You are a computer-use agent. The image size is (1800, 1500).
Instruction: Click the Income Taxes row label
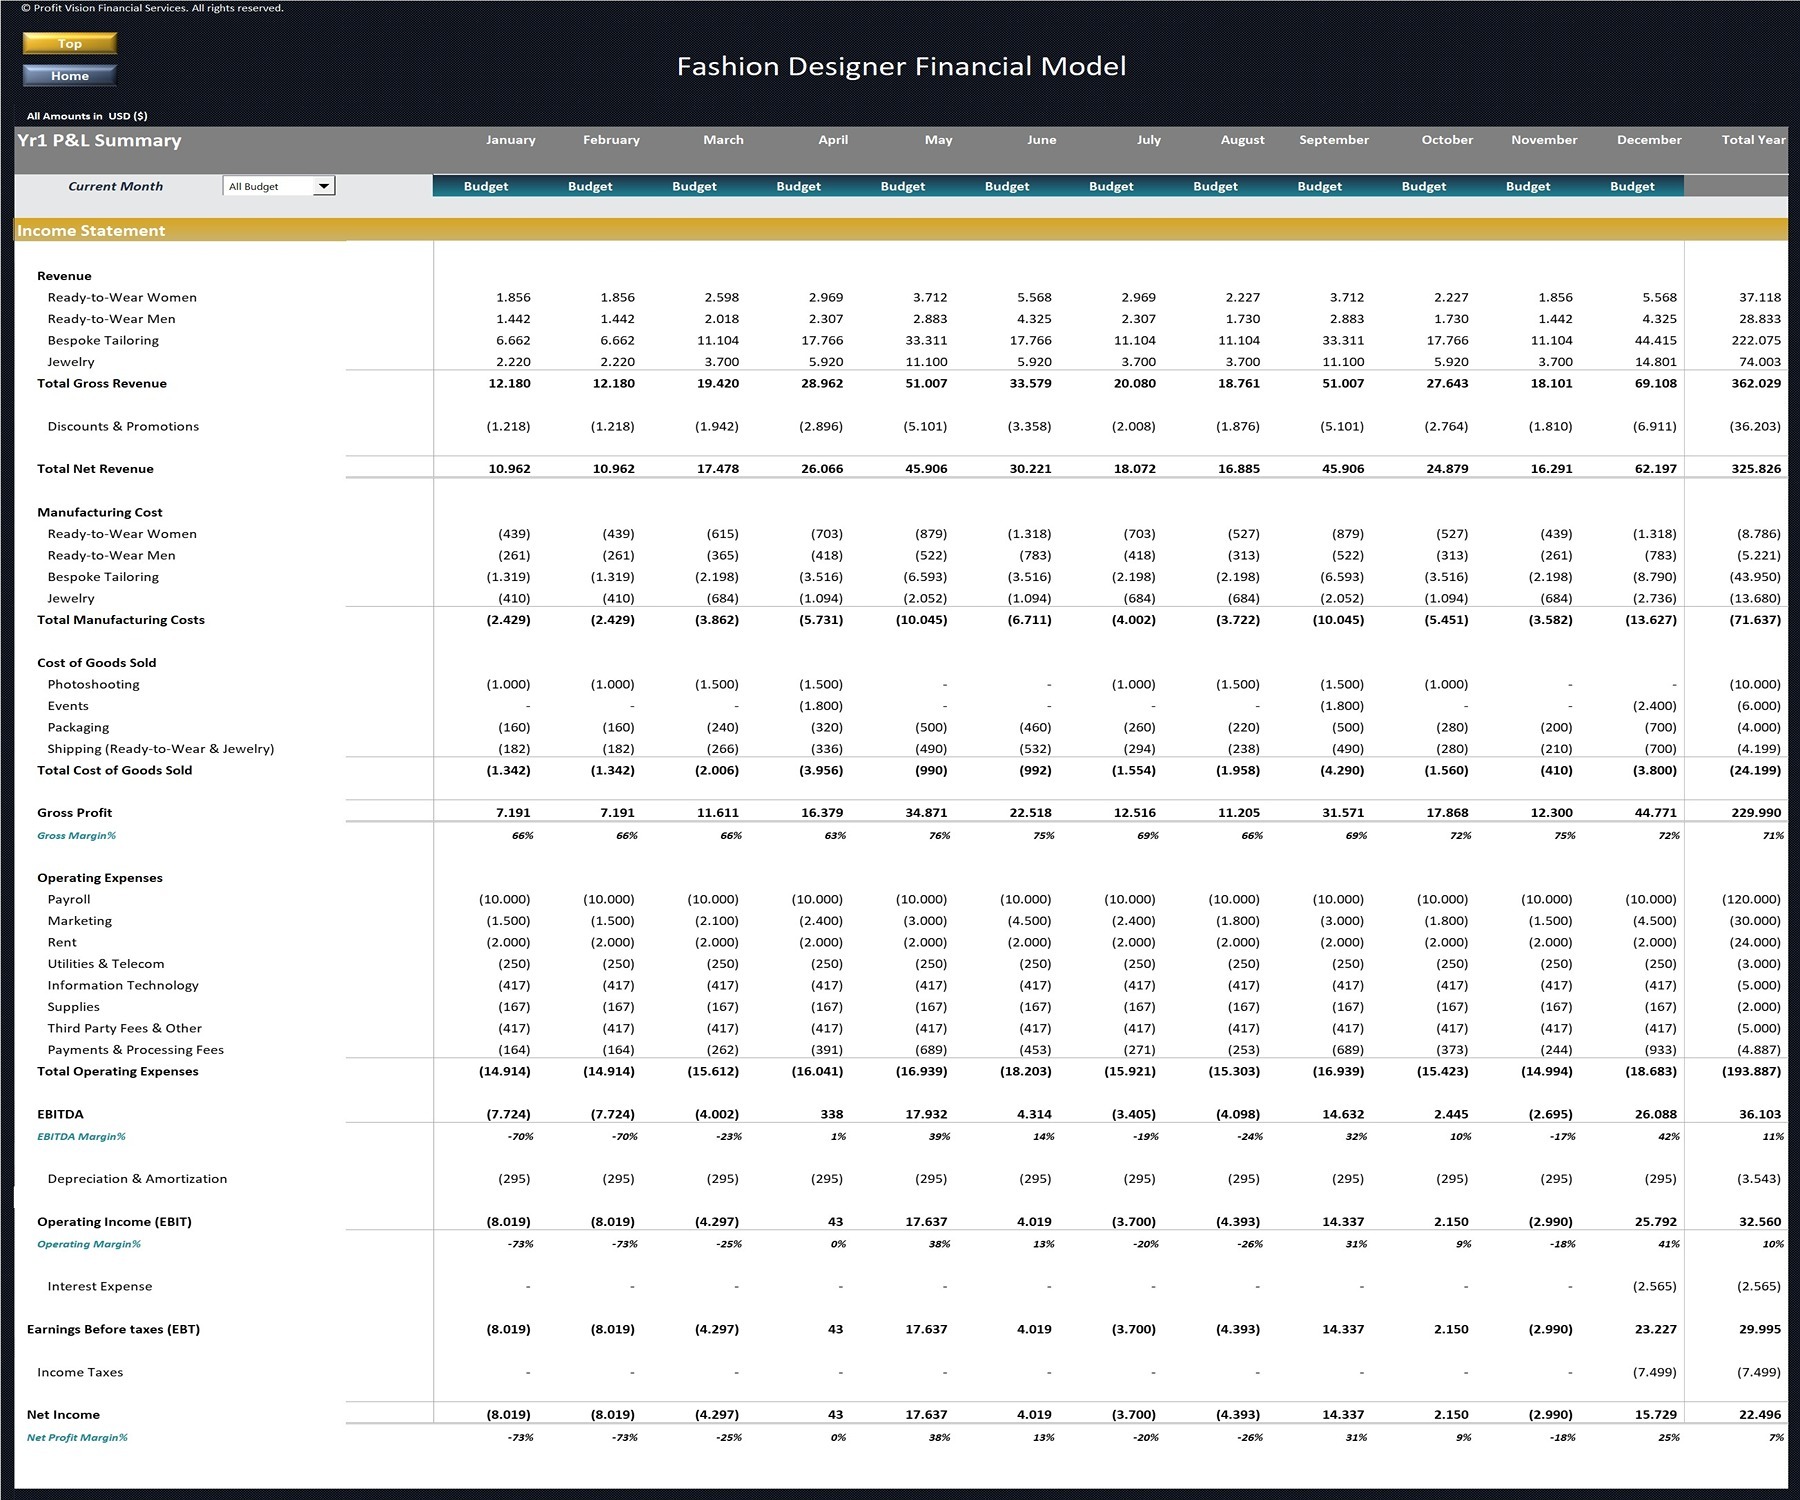pyautogui.click(x=80, y=1372)
